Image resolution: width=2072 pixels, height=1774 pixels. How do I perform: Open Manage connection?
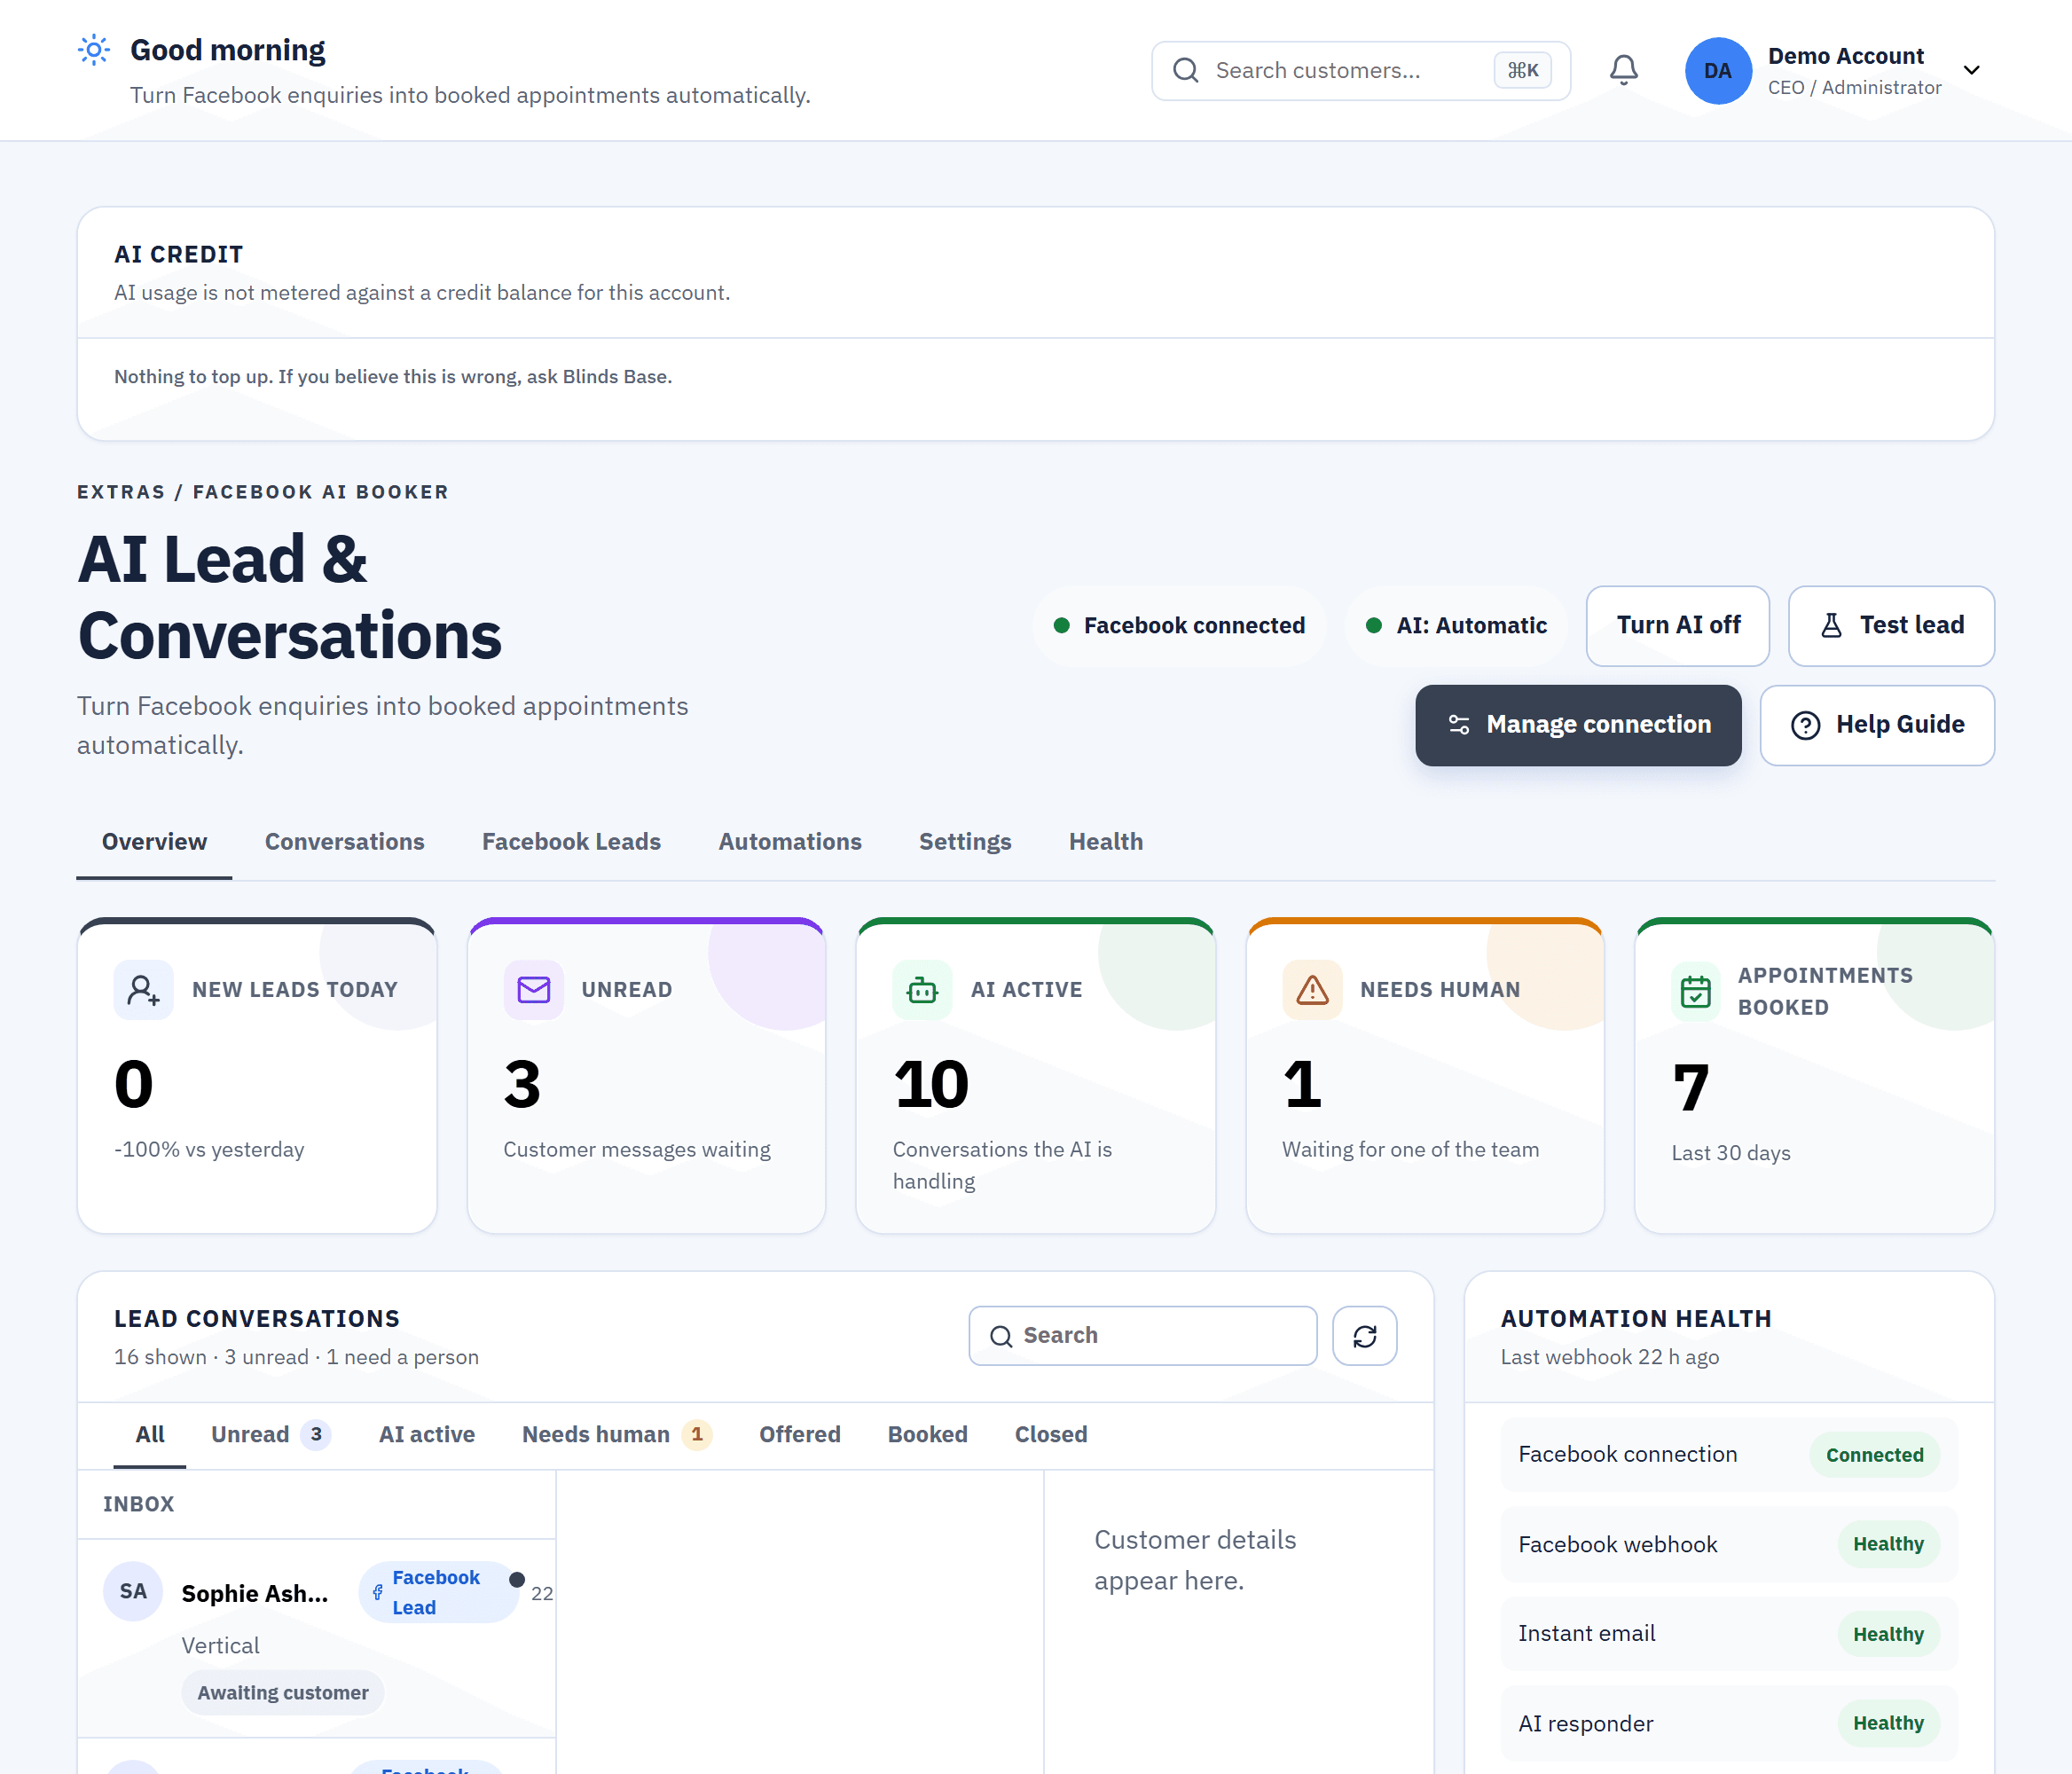[1578, 725]
